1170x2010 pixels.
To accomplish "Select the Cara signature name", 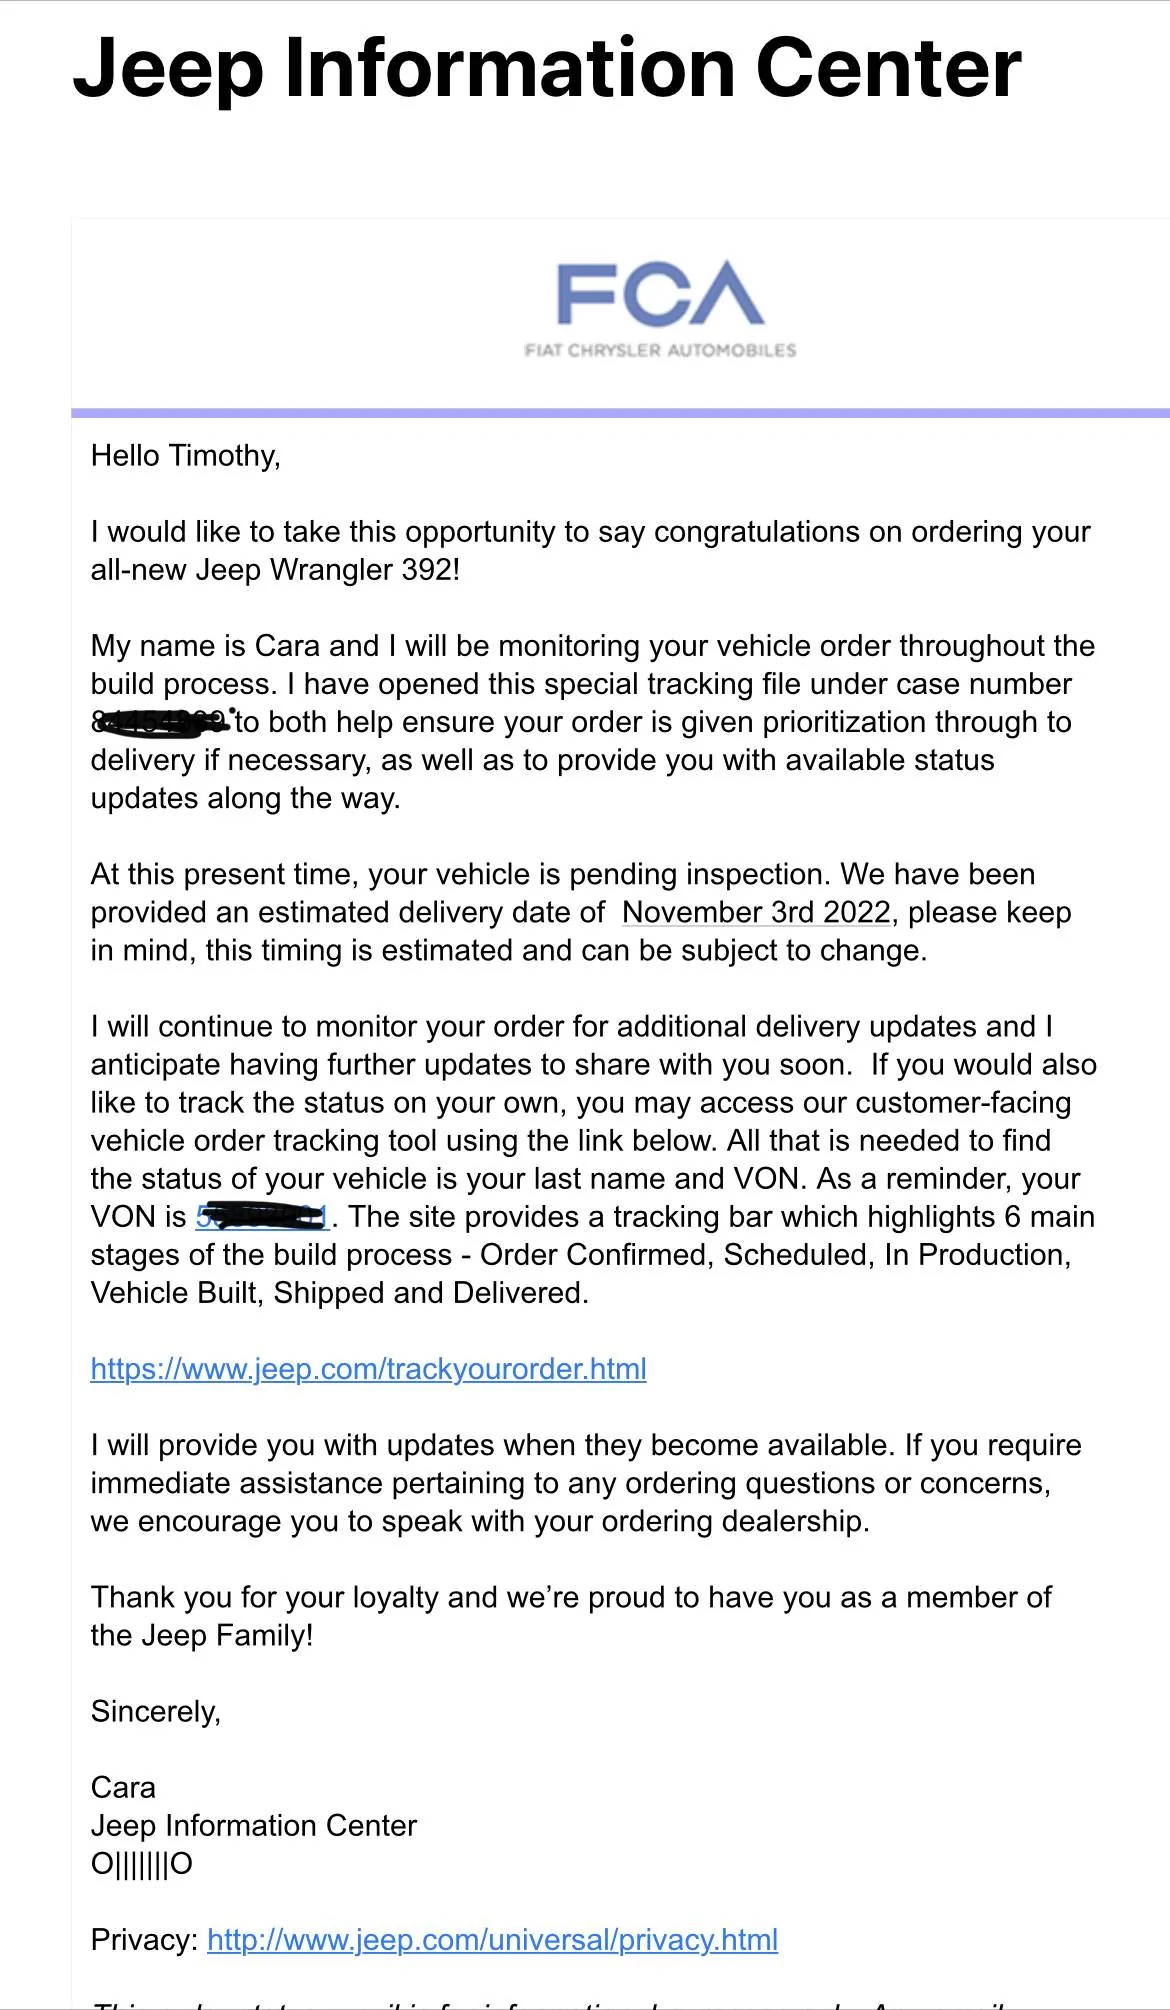I will [x=123, y=1788].
